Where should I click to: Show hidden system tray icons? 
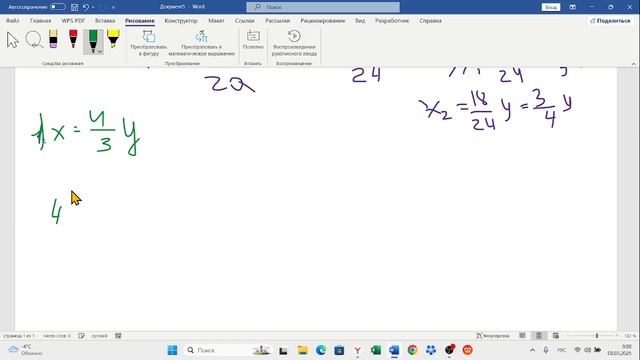[532, 350]
